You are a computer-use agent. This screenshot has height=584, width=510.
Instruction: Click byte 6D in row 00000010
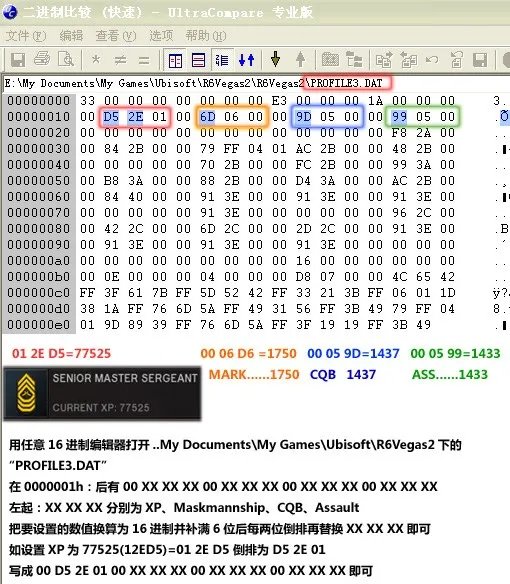[208, 117]
